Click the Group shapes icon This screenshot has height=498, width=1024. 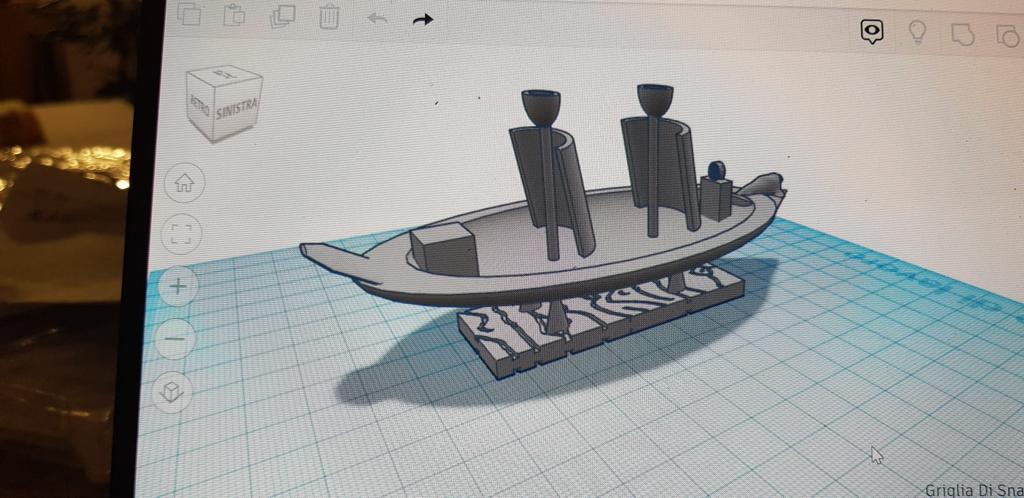(963, 34)
